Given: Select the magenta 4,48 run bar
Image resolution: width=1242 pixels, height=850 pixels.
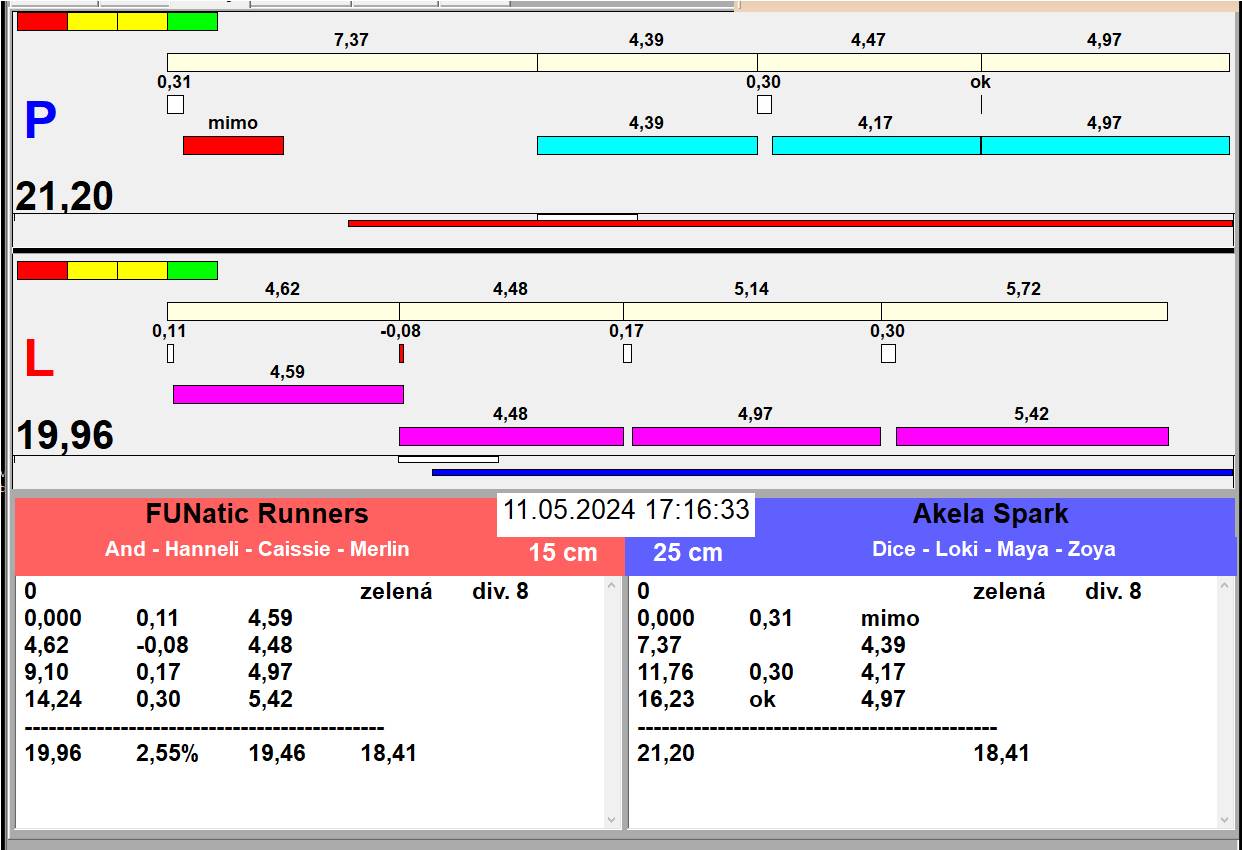Looking at the screenshot, I should point(511,436).
